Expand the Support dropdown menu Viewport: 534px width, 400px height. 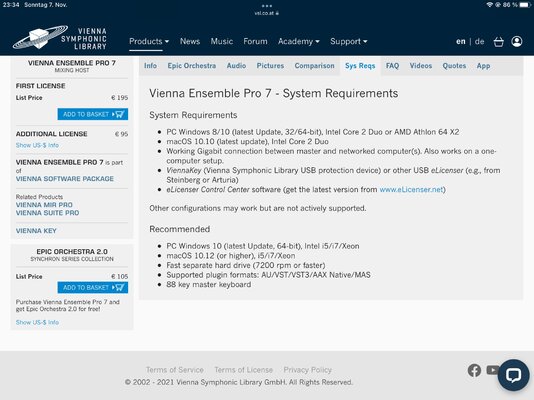click(x=348, y=42)
